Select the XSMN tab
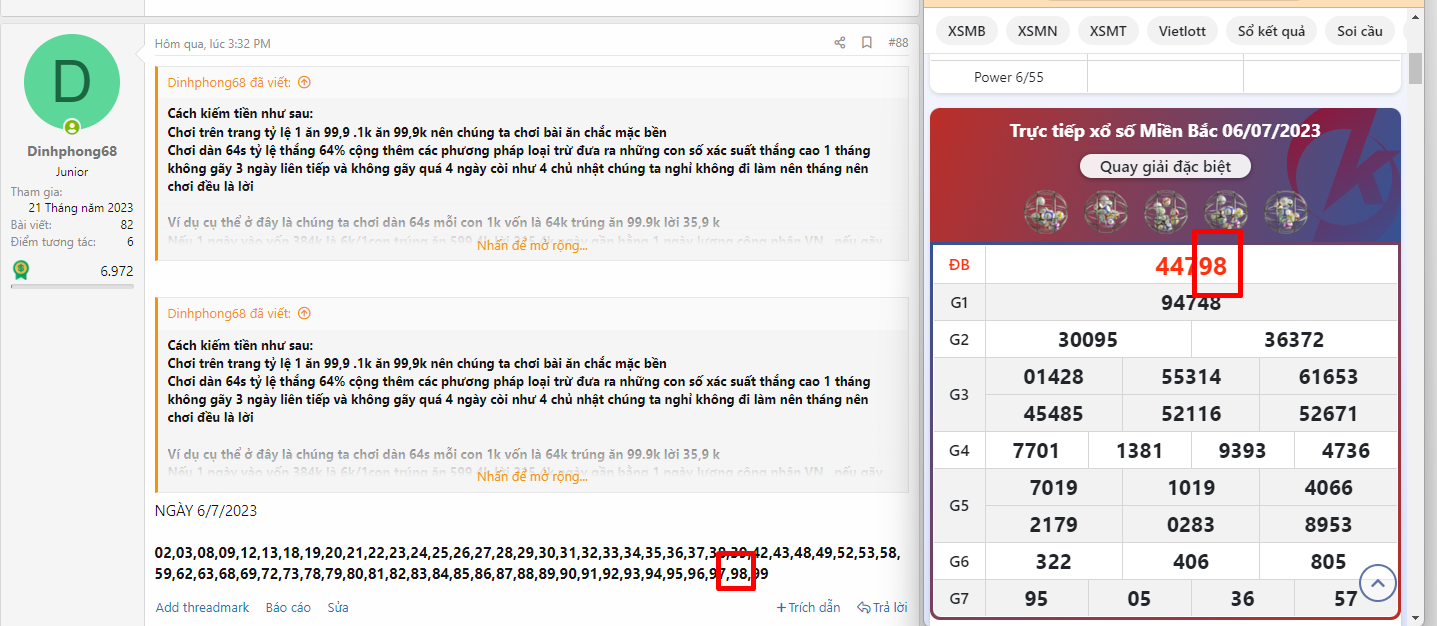Viewport: 1437px width, 626px height. point(1038,31)
